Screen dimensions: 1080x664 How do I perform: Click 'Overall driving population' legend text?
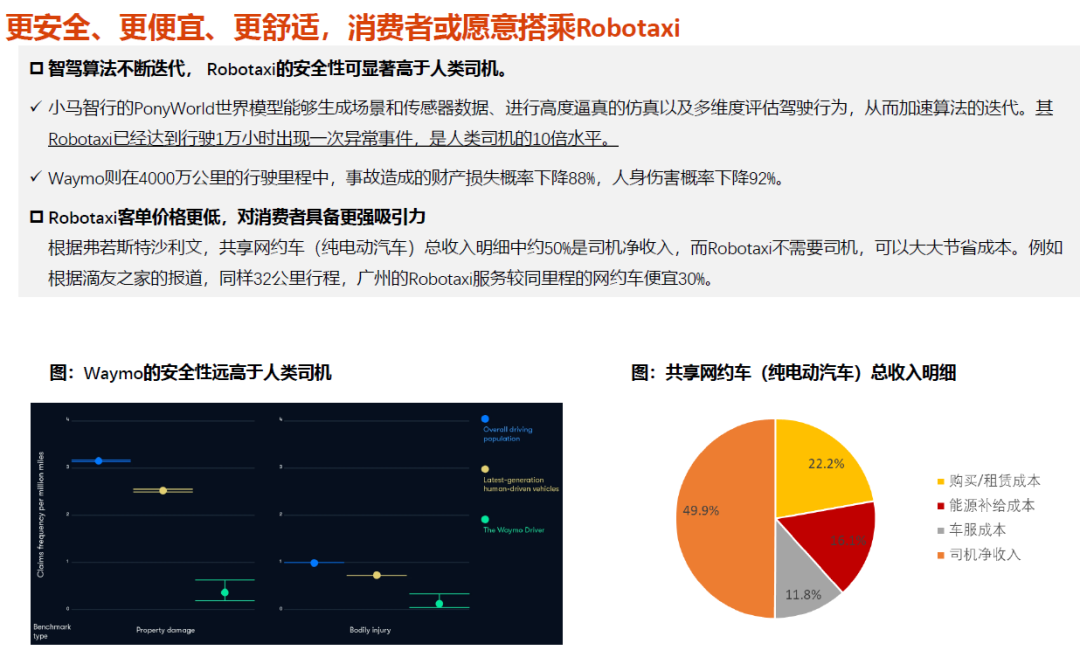pos(508,434)
